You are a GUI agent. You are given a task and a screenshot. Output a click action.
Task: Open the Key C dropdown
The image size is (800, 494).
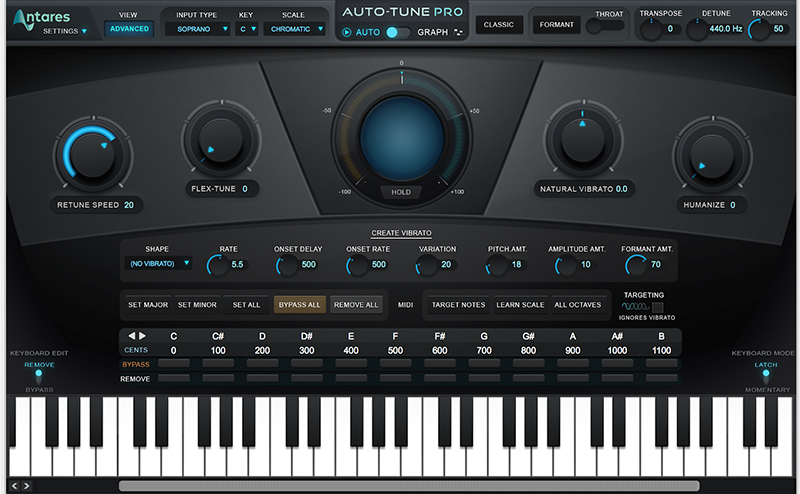pyautogui.click(x=247, y=29)
